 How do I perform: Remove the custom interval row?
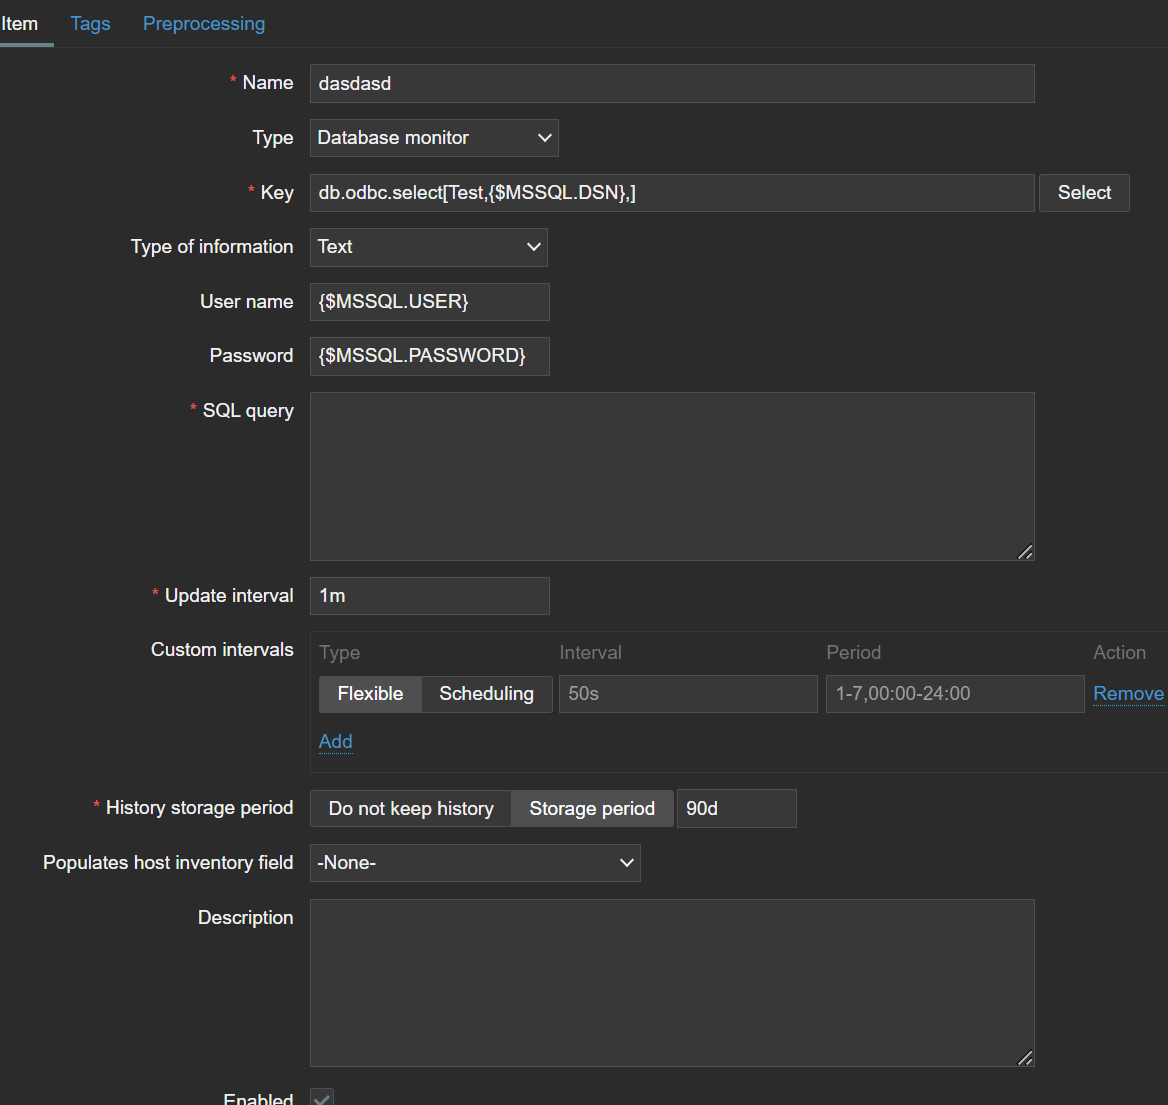[x=1128, y=694]
